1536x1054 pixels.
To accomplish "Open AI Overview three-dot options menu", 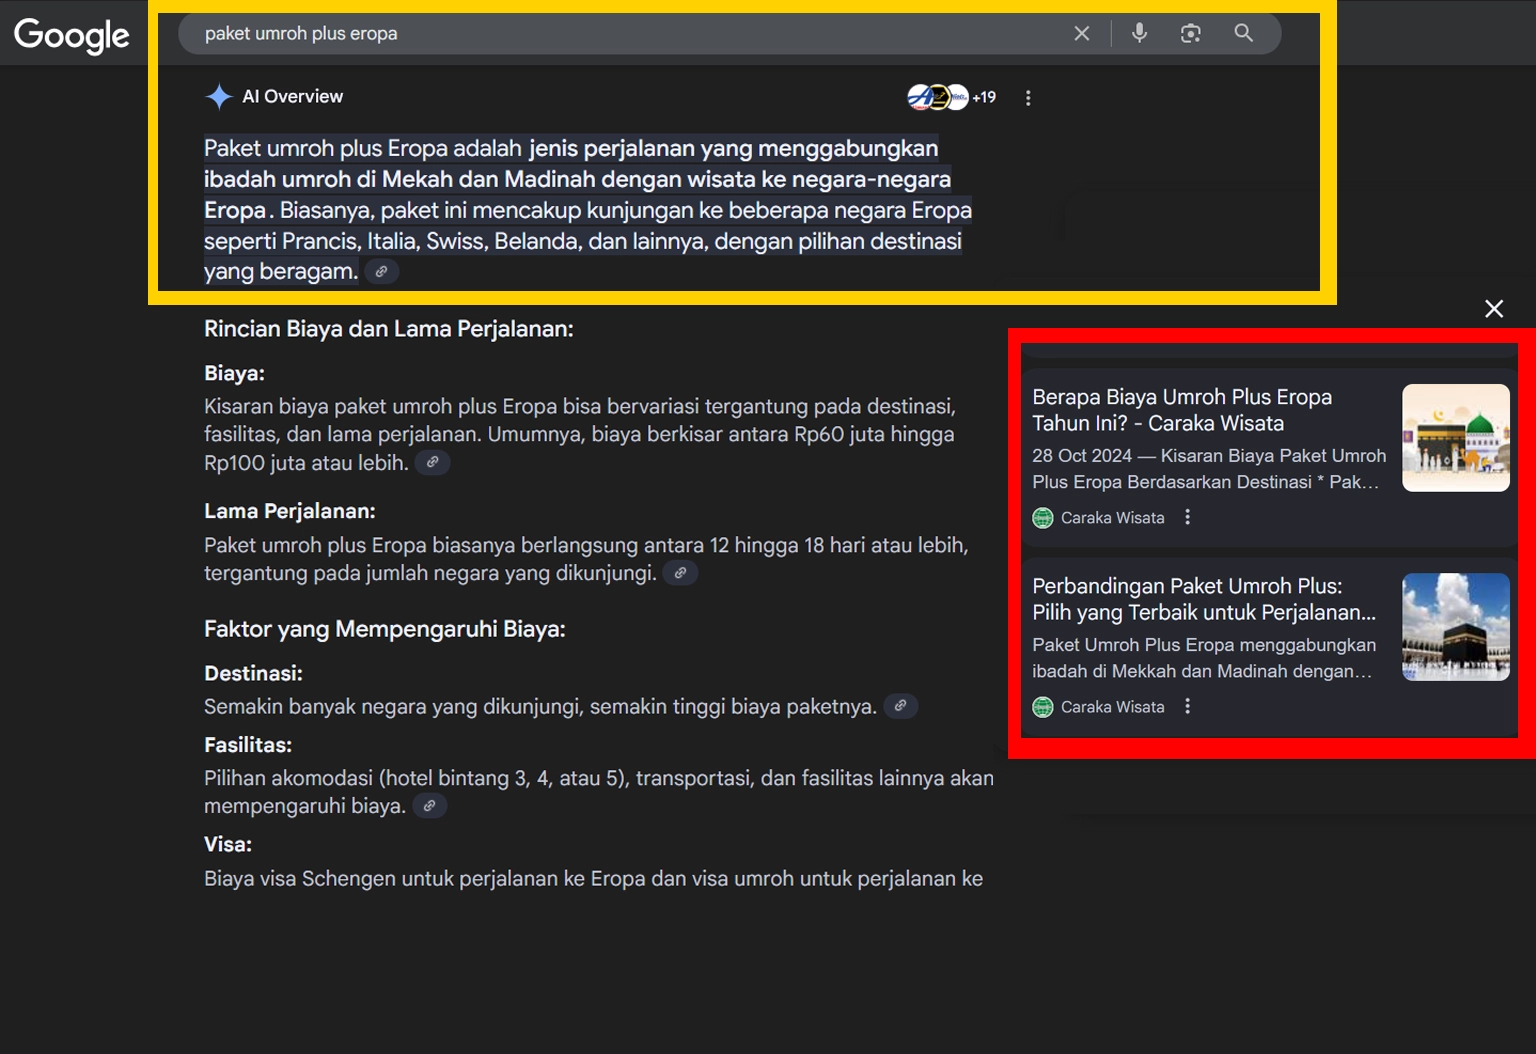I will [x=1028, y=98].
